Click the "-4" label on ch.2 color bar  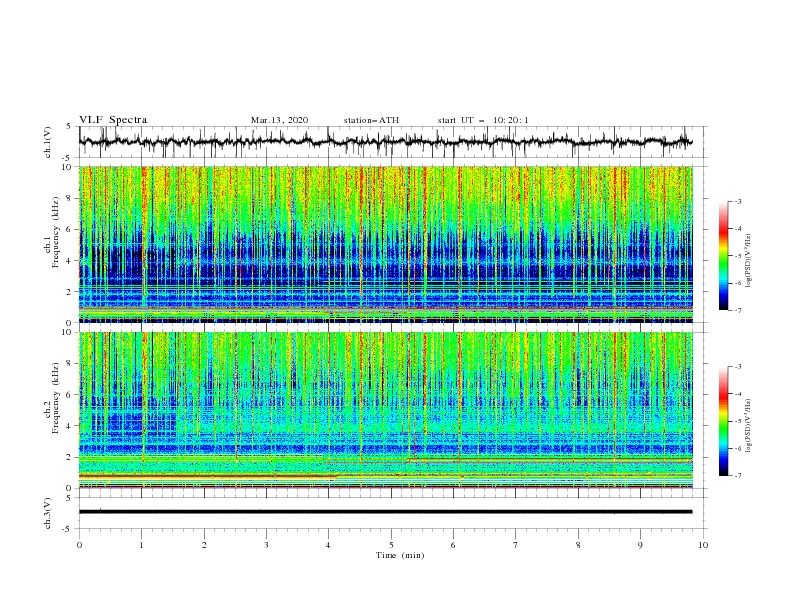738,394
